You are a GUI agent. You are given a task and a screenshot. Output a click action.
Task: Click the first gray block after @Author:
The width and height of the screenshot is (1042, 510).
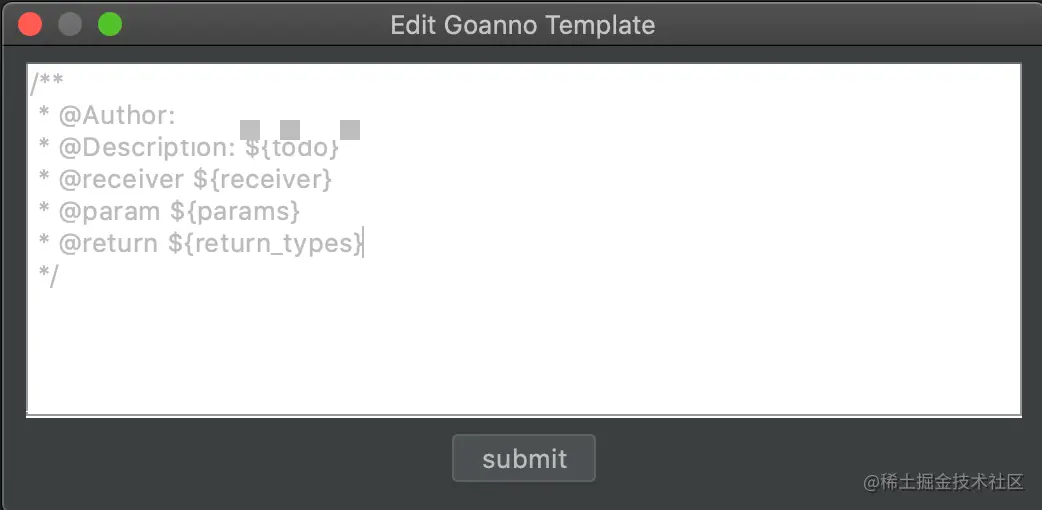click(250, 129)
